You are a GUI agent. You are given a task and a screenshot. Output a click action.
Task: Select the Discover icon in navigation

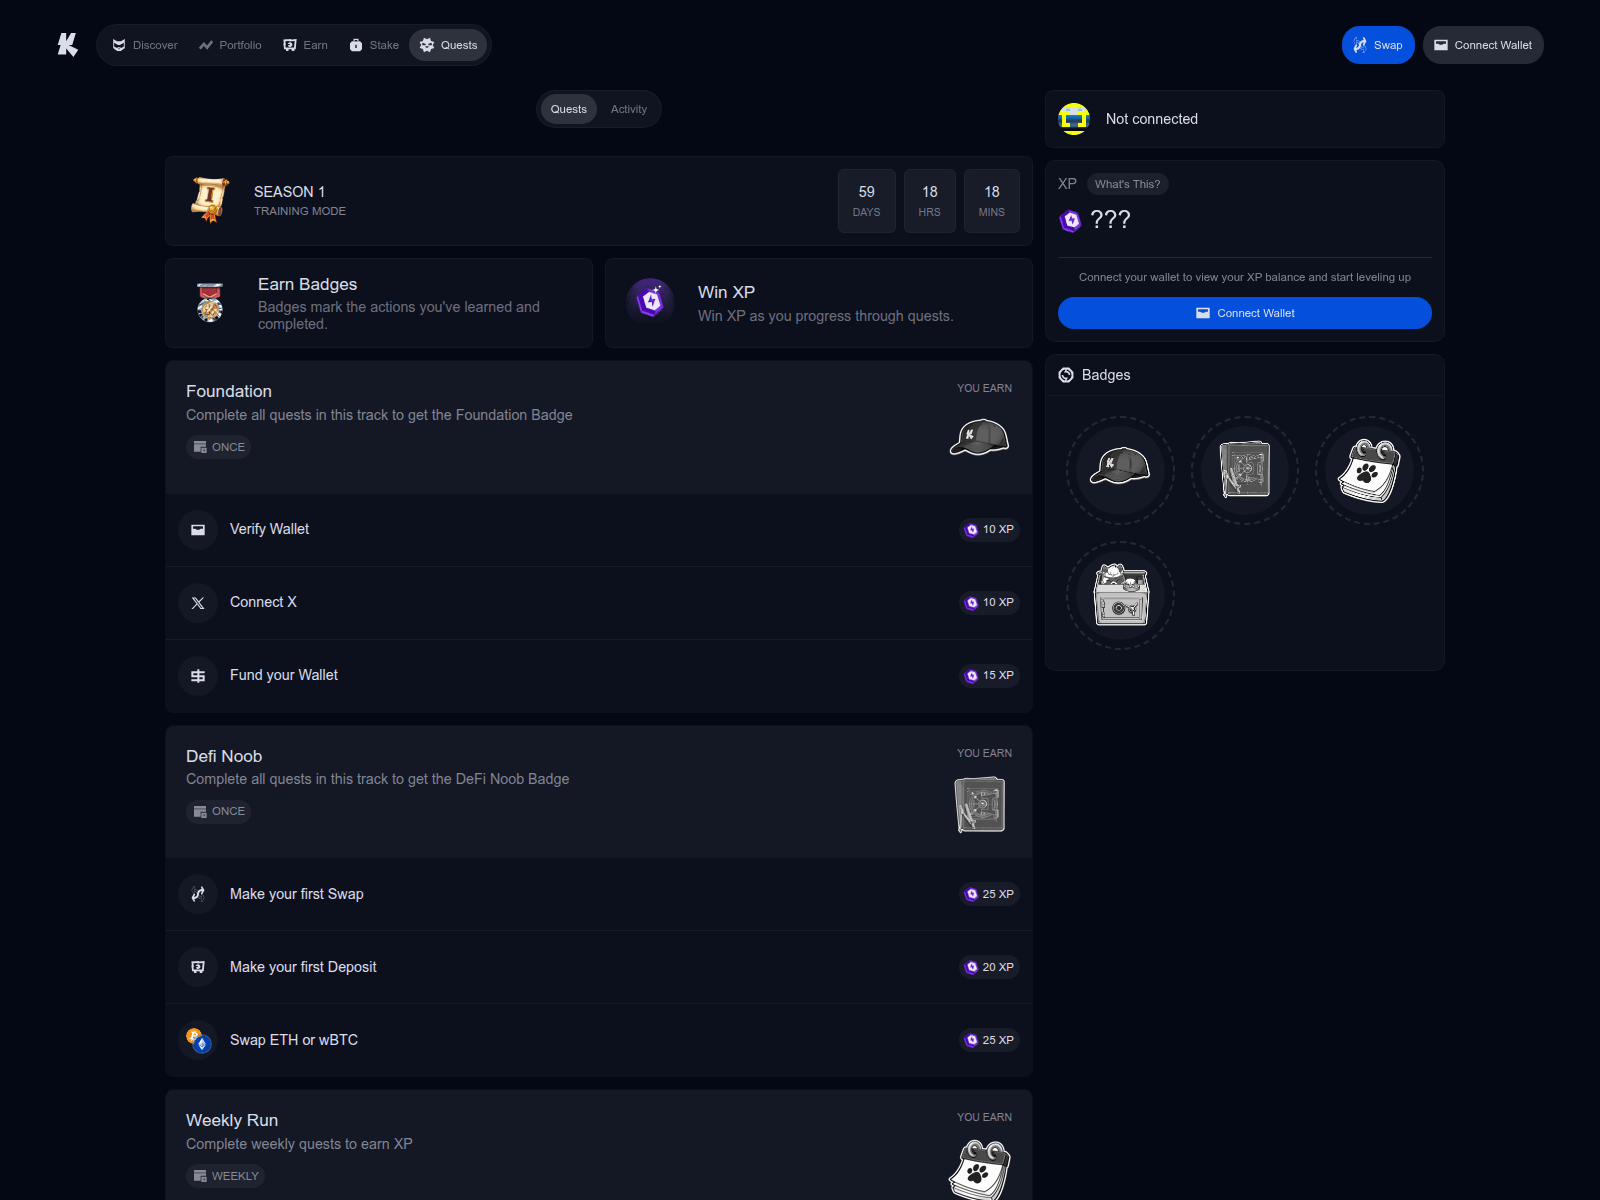point(118,45)
